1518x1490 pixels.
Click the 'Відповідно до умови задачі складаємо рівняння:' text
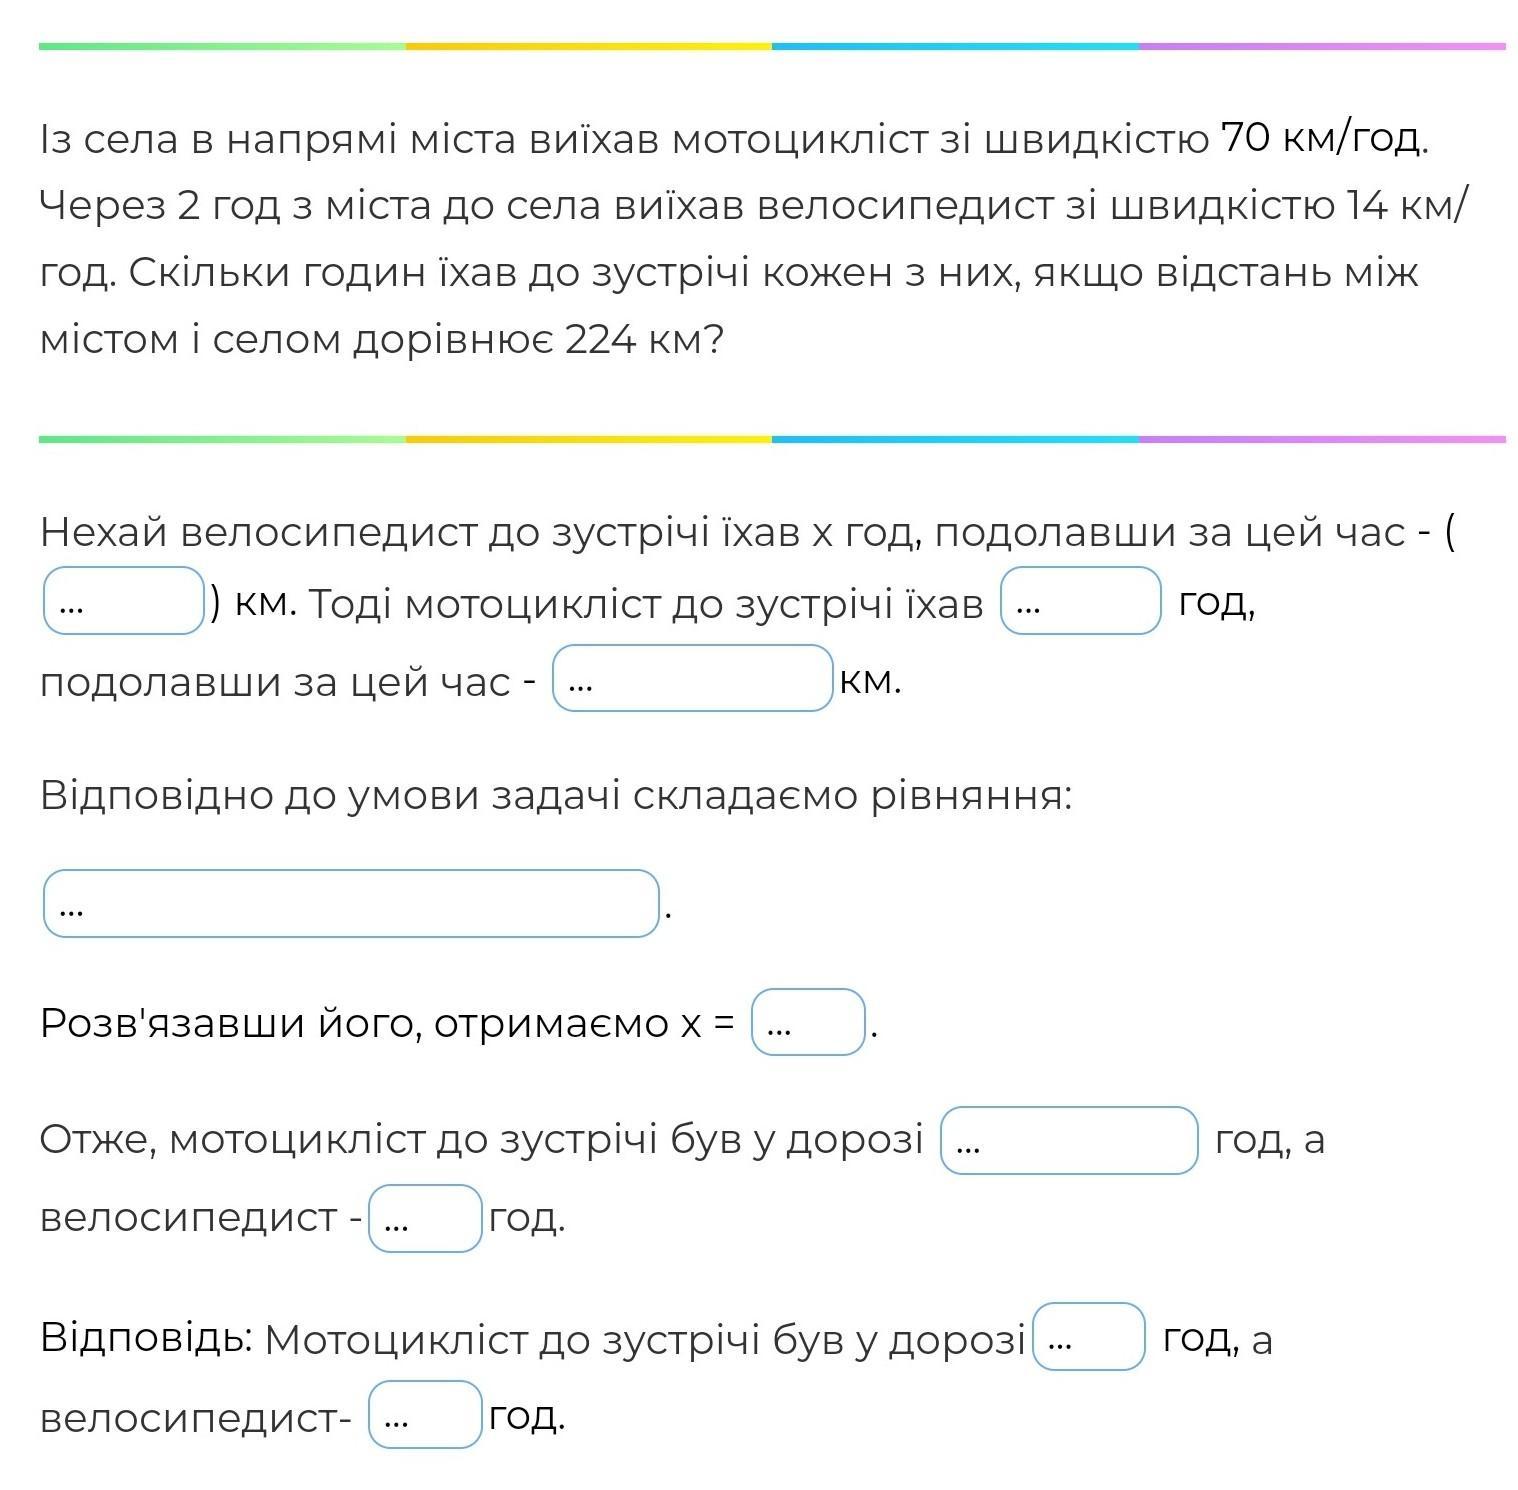[556, 796]
